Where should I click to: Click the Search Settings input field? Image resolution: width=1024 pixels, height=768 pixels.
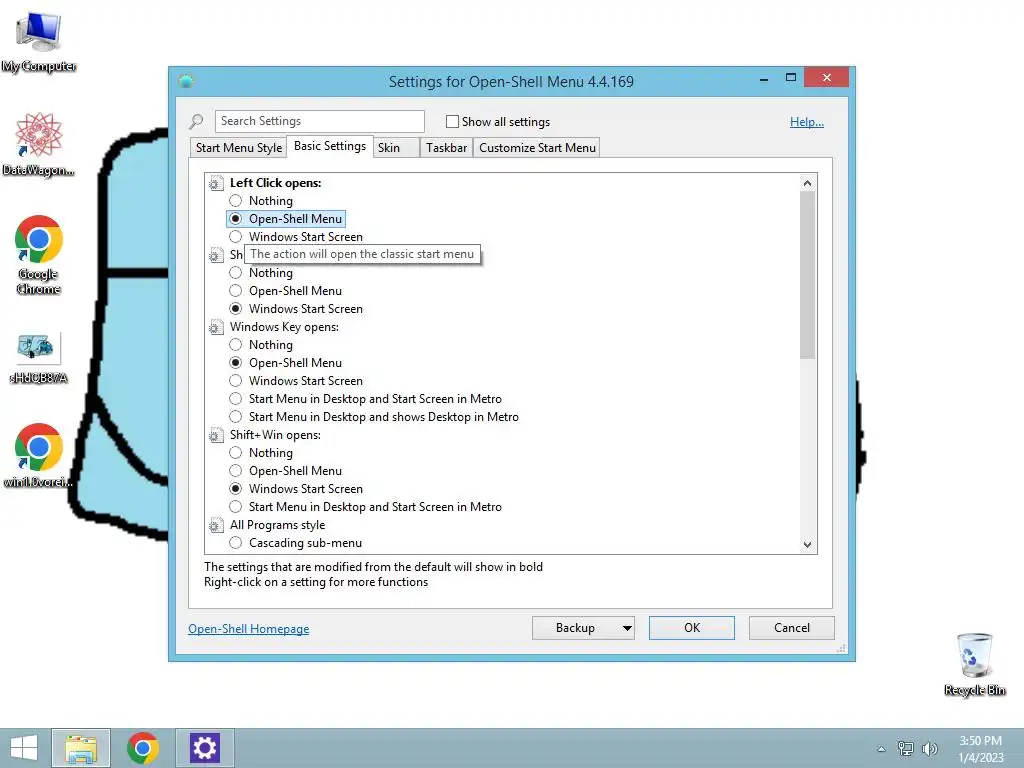click(319, 121)
